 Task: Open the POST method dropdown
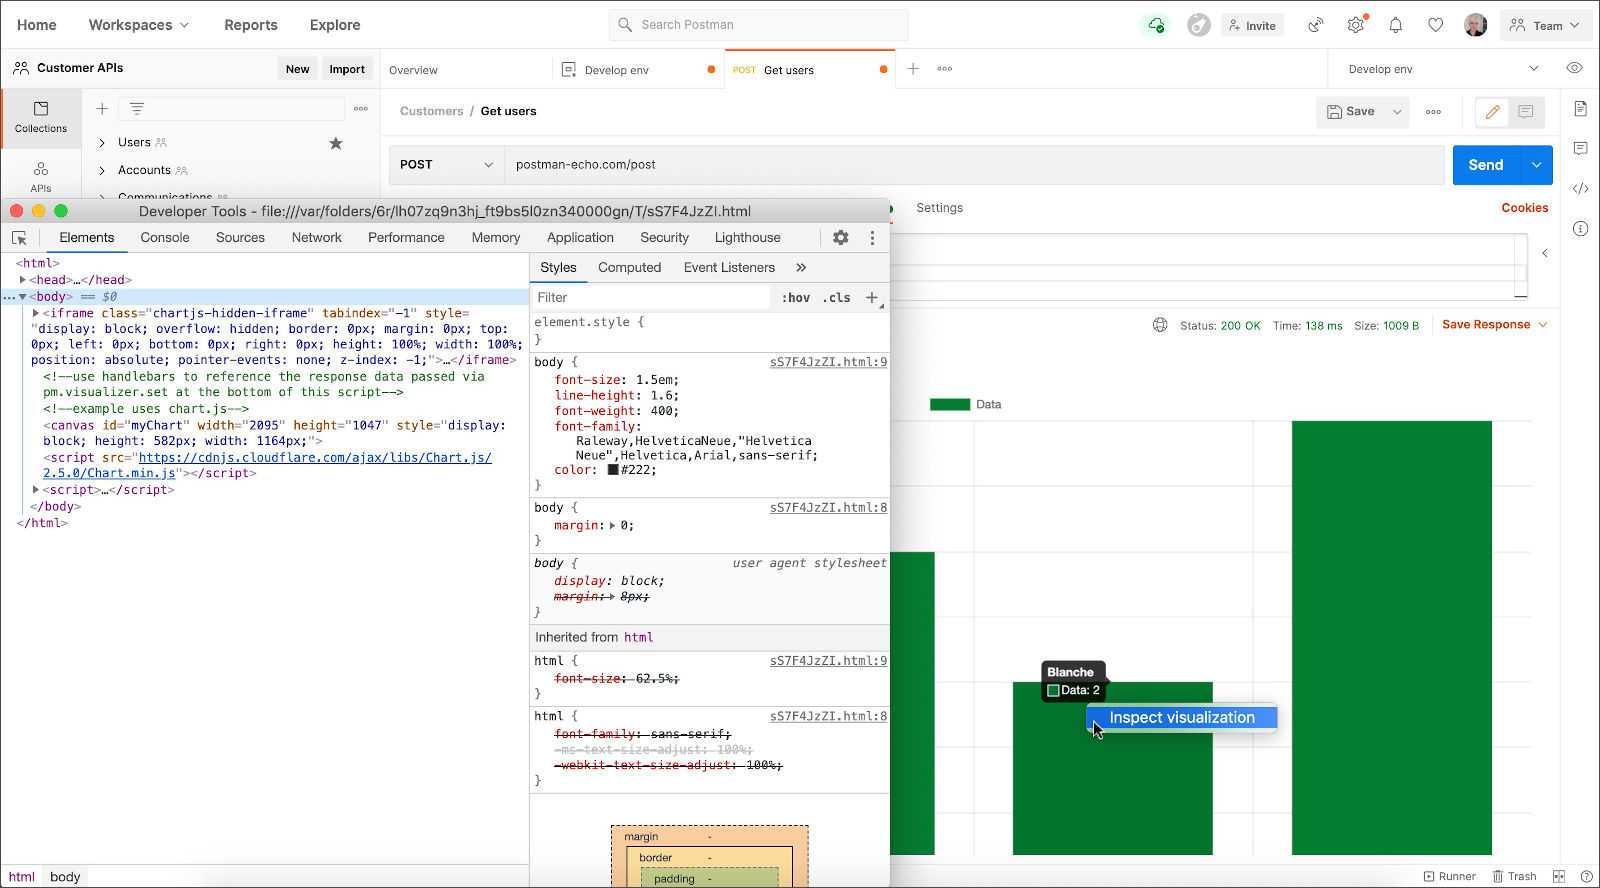pyautogui.click(x=446, y=165)
